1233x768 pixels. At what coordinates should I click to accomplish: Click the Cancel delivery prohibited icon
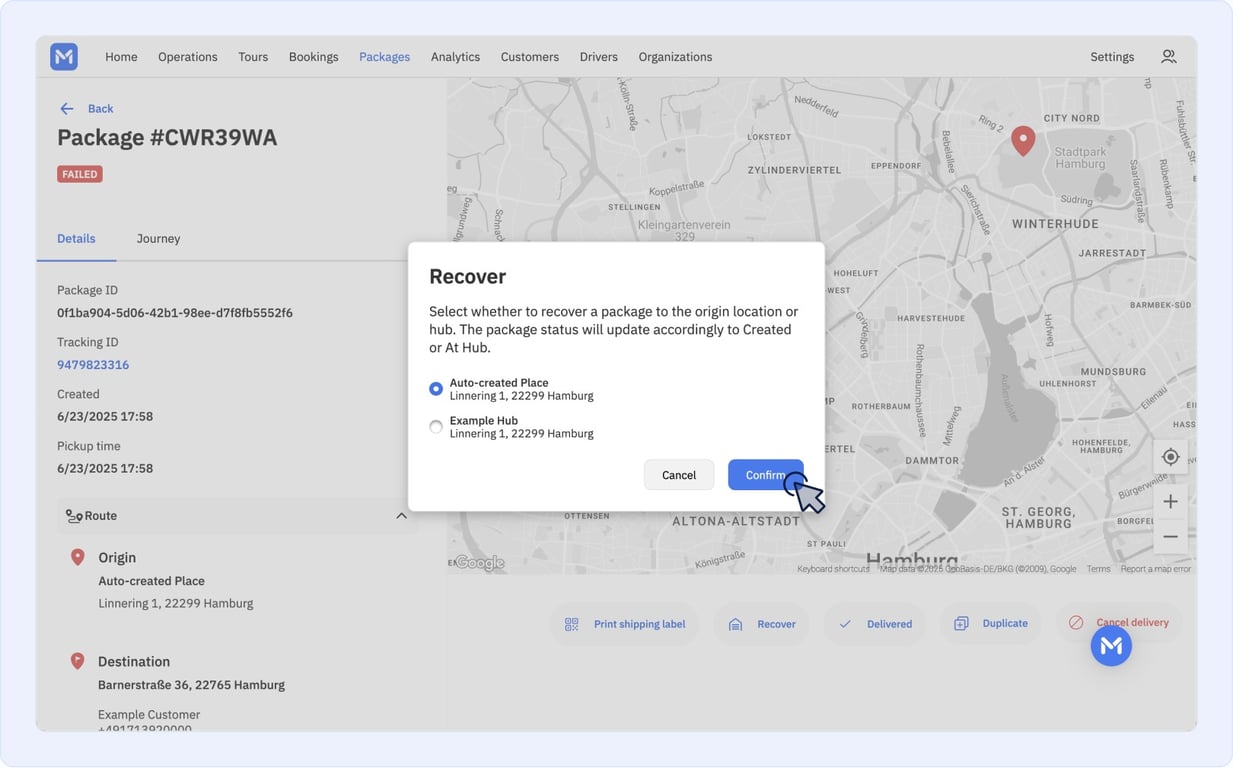coord(1076,622)
